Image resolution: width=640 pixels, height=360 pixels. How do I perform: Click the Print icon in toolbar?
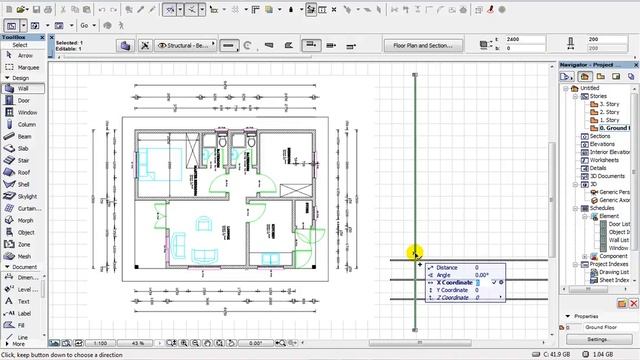coord(48,9)
